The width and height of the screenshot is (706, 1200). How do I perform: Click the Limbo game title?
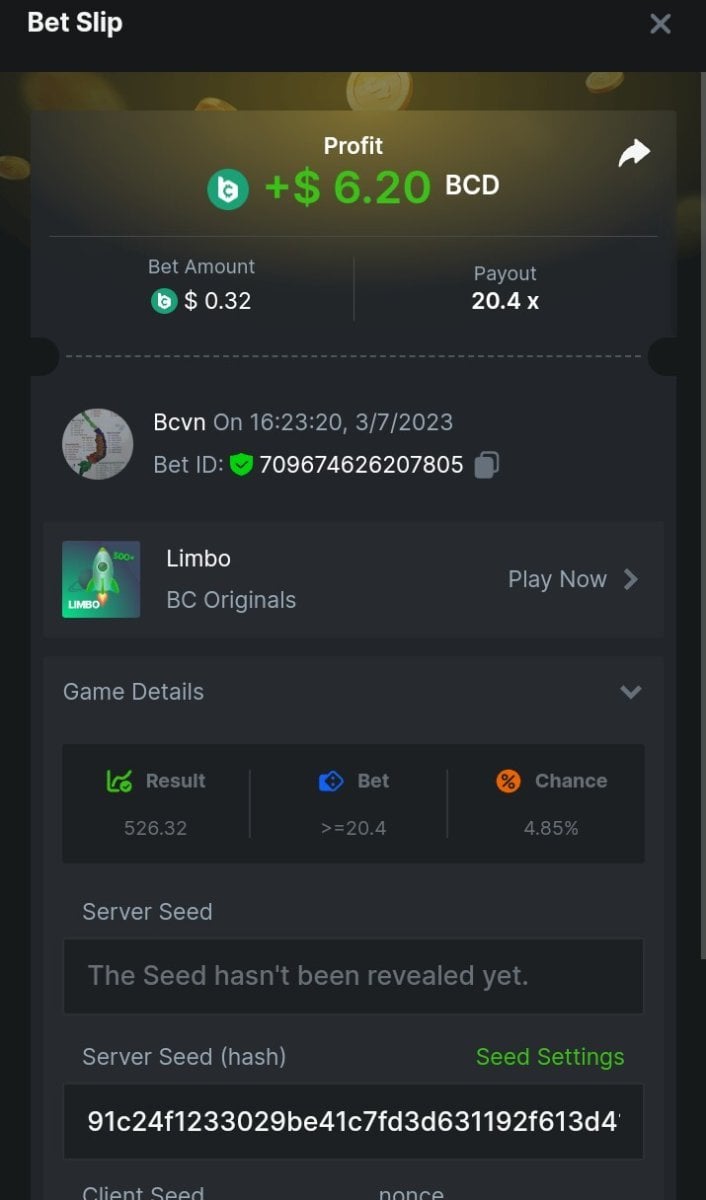[198, 558]
